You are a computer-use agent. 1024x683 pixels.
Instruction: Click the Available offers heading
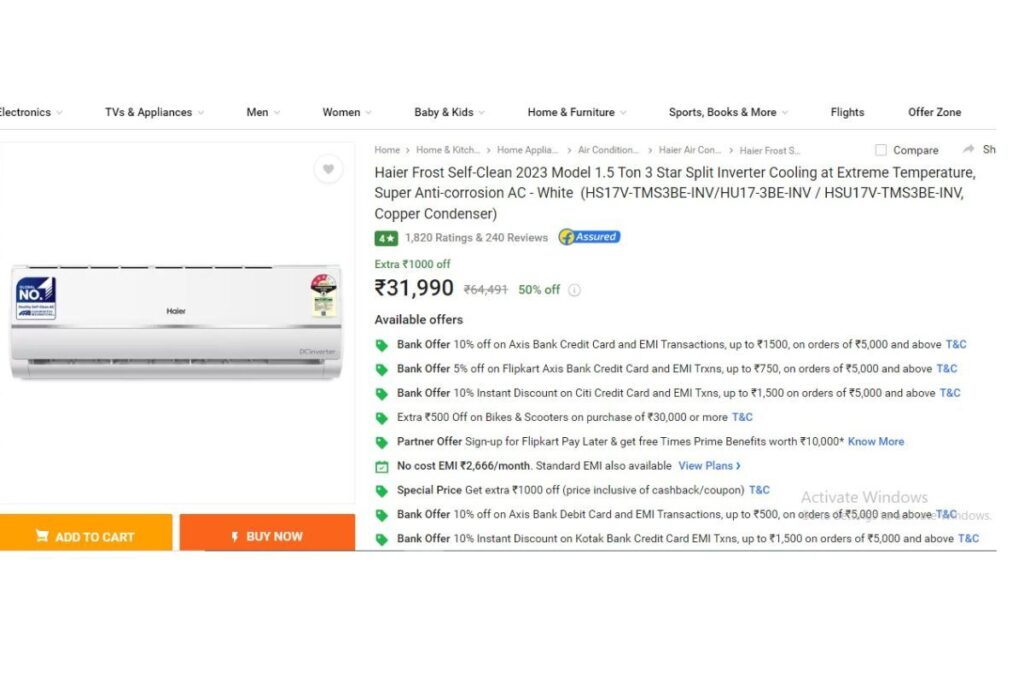(x=419, y=319)
